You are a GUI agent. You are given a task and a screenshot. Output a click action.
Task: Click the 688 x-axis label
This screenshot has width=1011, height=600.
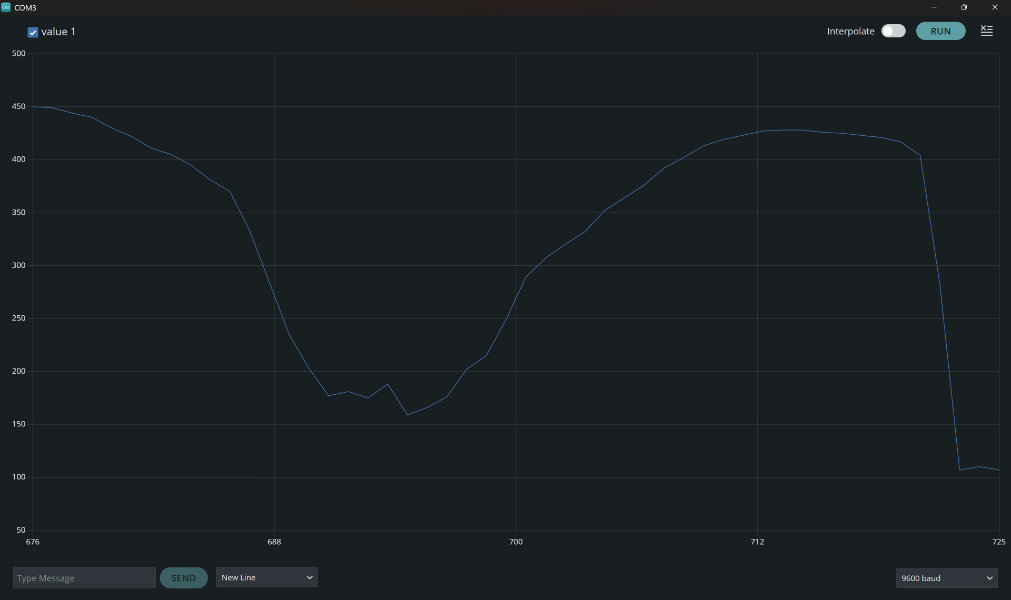point(274,541)
